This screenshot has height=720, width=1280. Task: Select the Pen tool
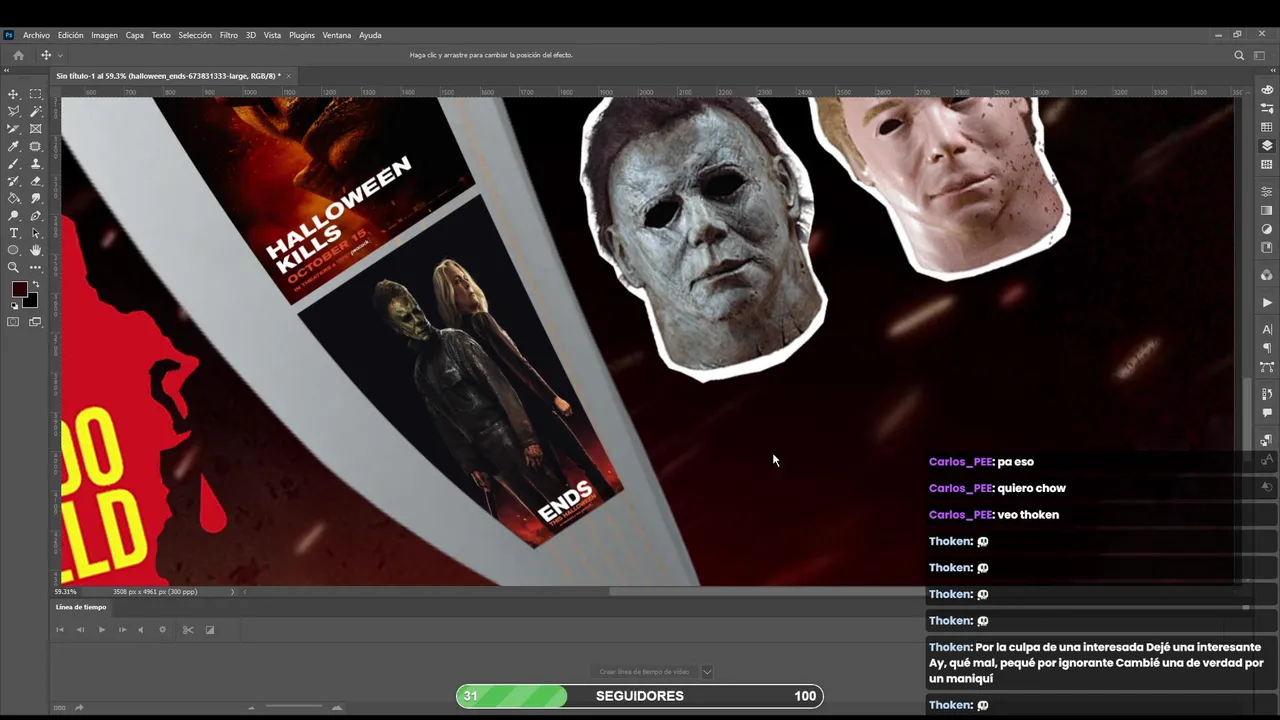coord(36,215)
